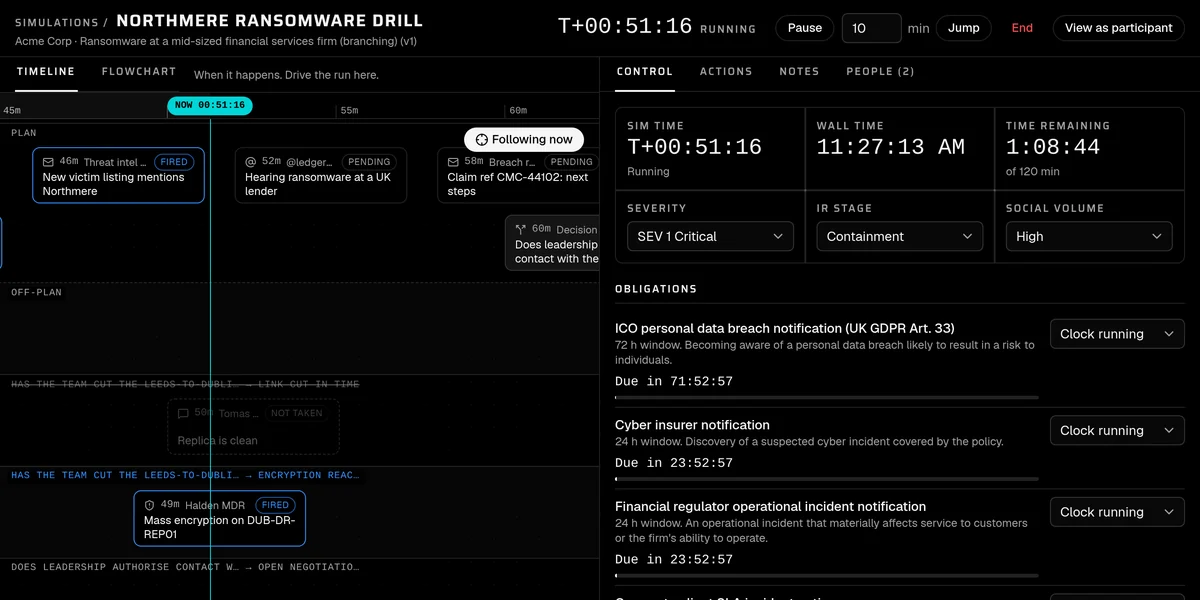Select the 'New victim listing mentions Northmere' card
The width and height of the screenshot is (1200, 600).
[119, 176]
